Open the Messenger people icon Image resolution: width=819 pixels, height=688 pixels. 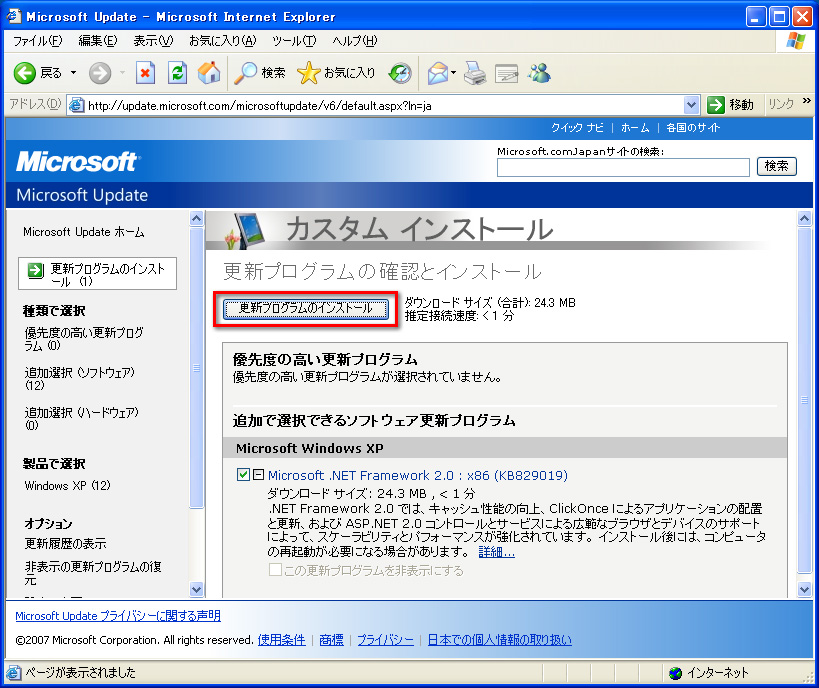click(x=539, y=73)
